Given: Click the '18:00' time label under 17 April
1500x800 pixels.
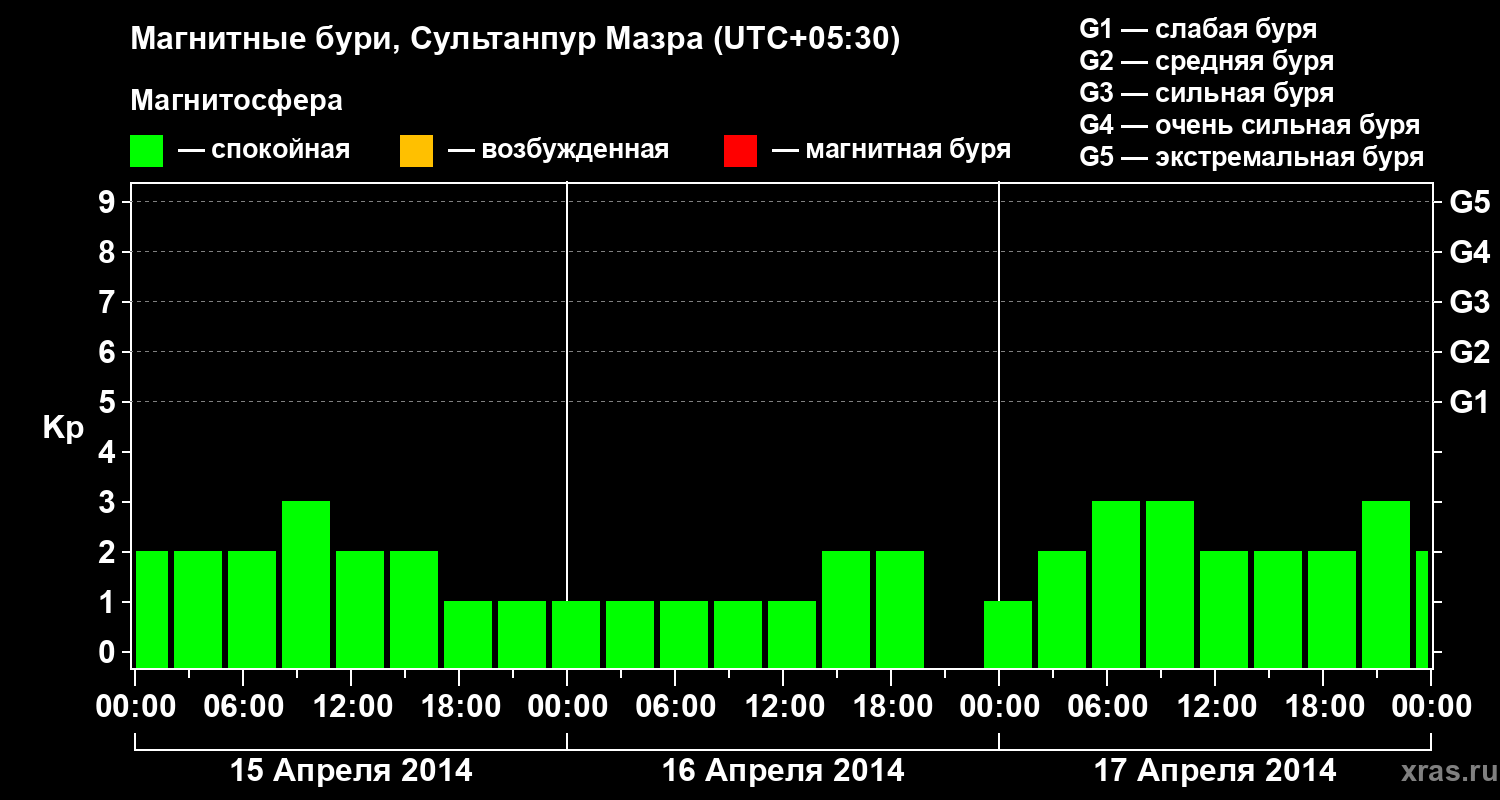Looking at the screenshot, I should click(x=1323, y=707).
